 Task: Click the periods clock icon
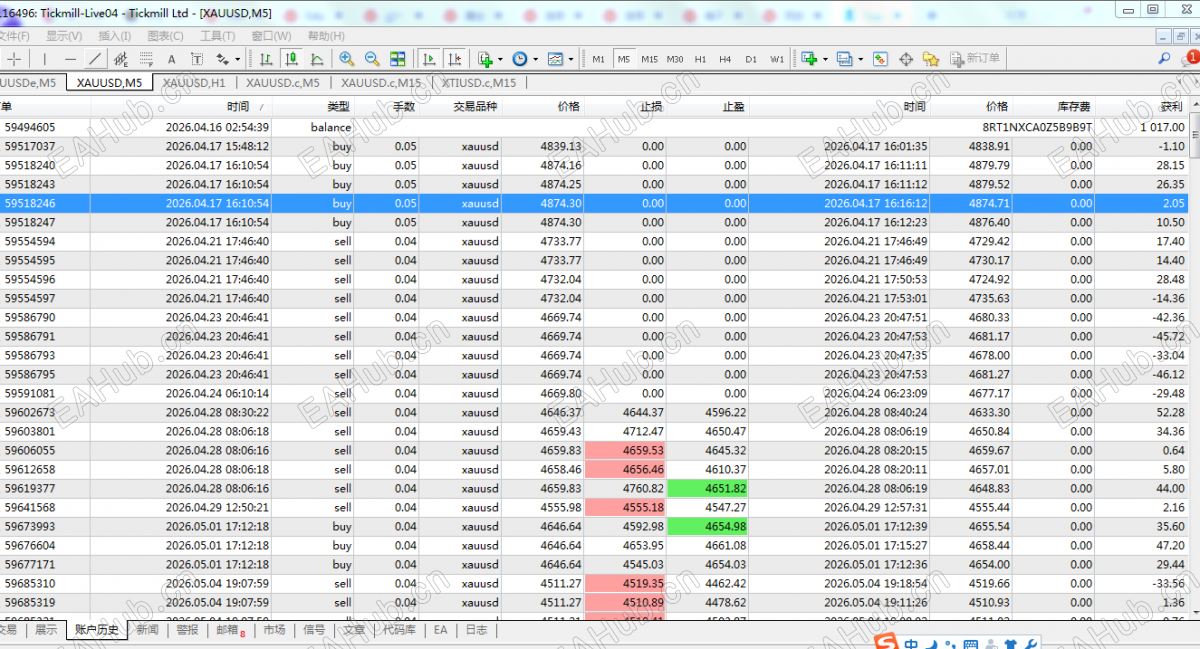pos(520,59)
